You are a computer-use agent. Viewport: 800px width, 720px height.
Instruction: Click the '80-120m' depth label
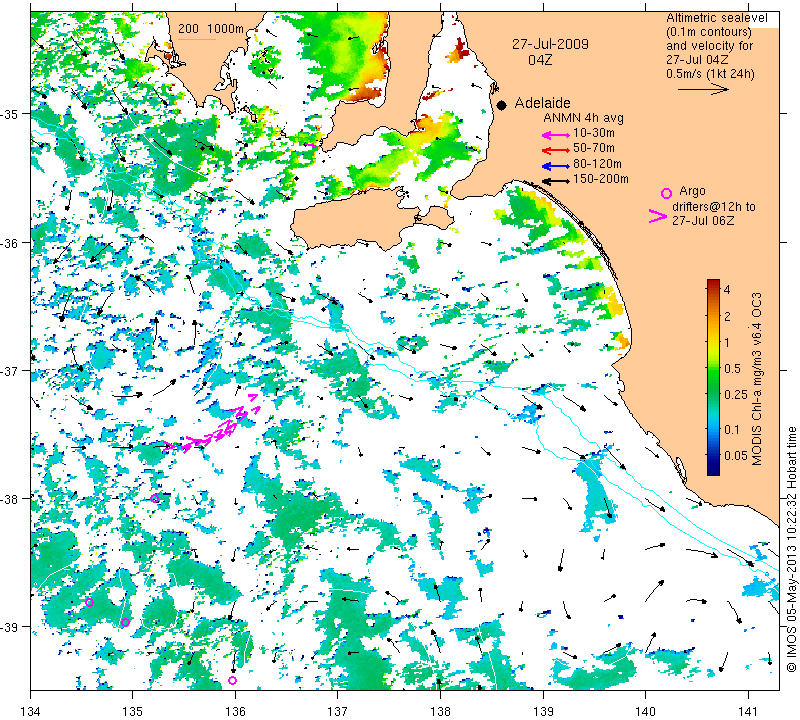pos(597,164)
